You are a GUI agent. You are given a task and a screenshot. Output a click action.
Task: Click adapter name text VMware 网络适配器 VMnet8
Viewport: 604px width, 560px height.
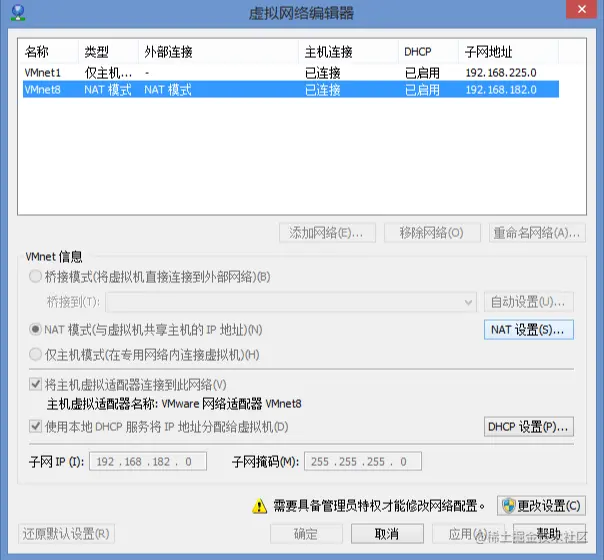coord(231,404)
